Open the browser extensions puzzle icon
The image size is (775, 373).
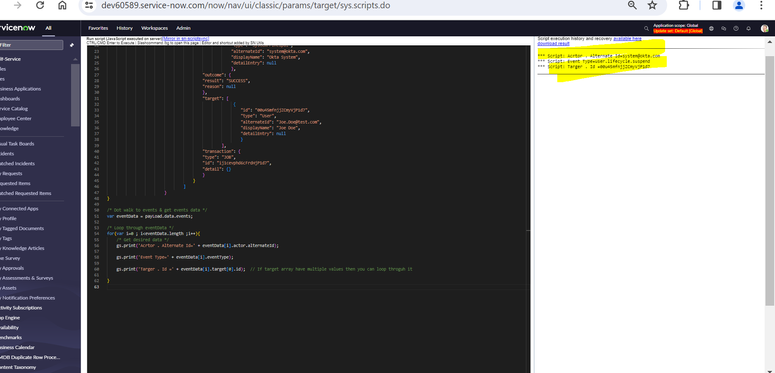pos(684,5)
